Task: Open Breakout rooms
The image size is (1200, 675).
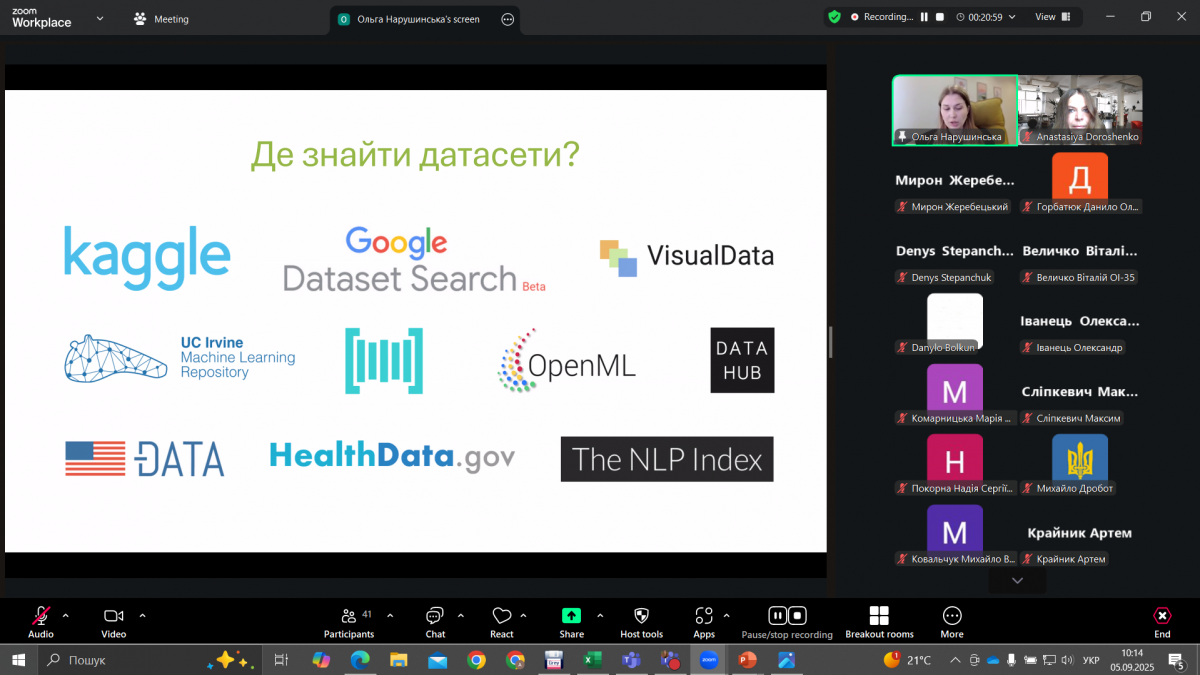Action: tap(879, 621)
